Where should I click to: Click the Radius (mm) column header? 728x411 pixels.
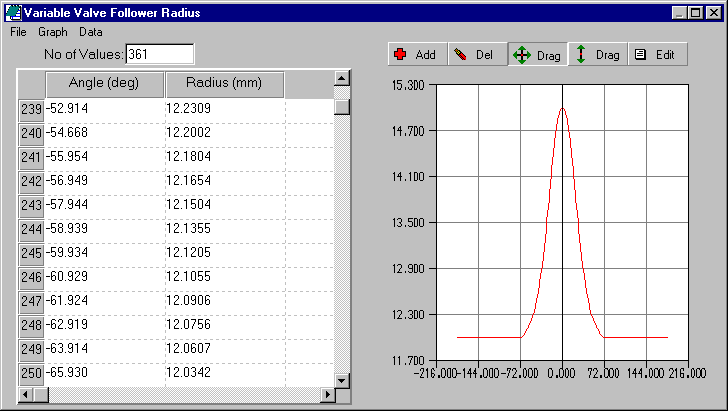coord(224,84)
